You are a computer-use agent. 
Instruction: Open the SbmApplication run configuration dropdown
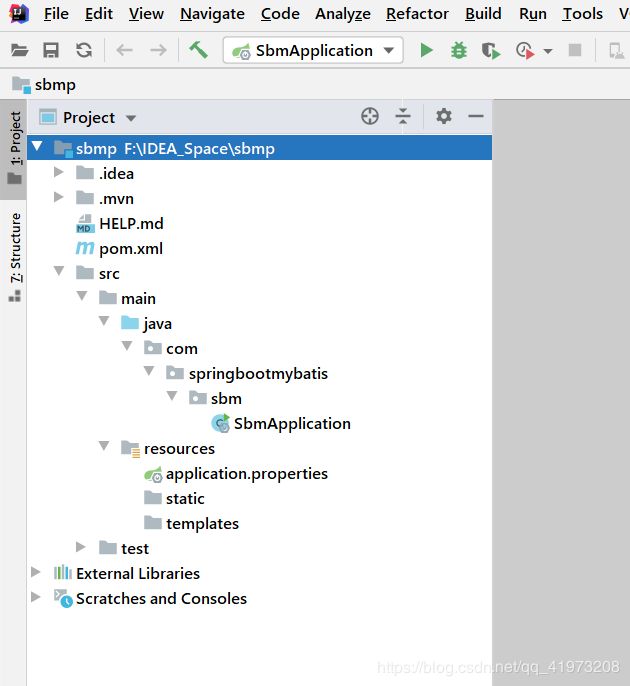313,51
